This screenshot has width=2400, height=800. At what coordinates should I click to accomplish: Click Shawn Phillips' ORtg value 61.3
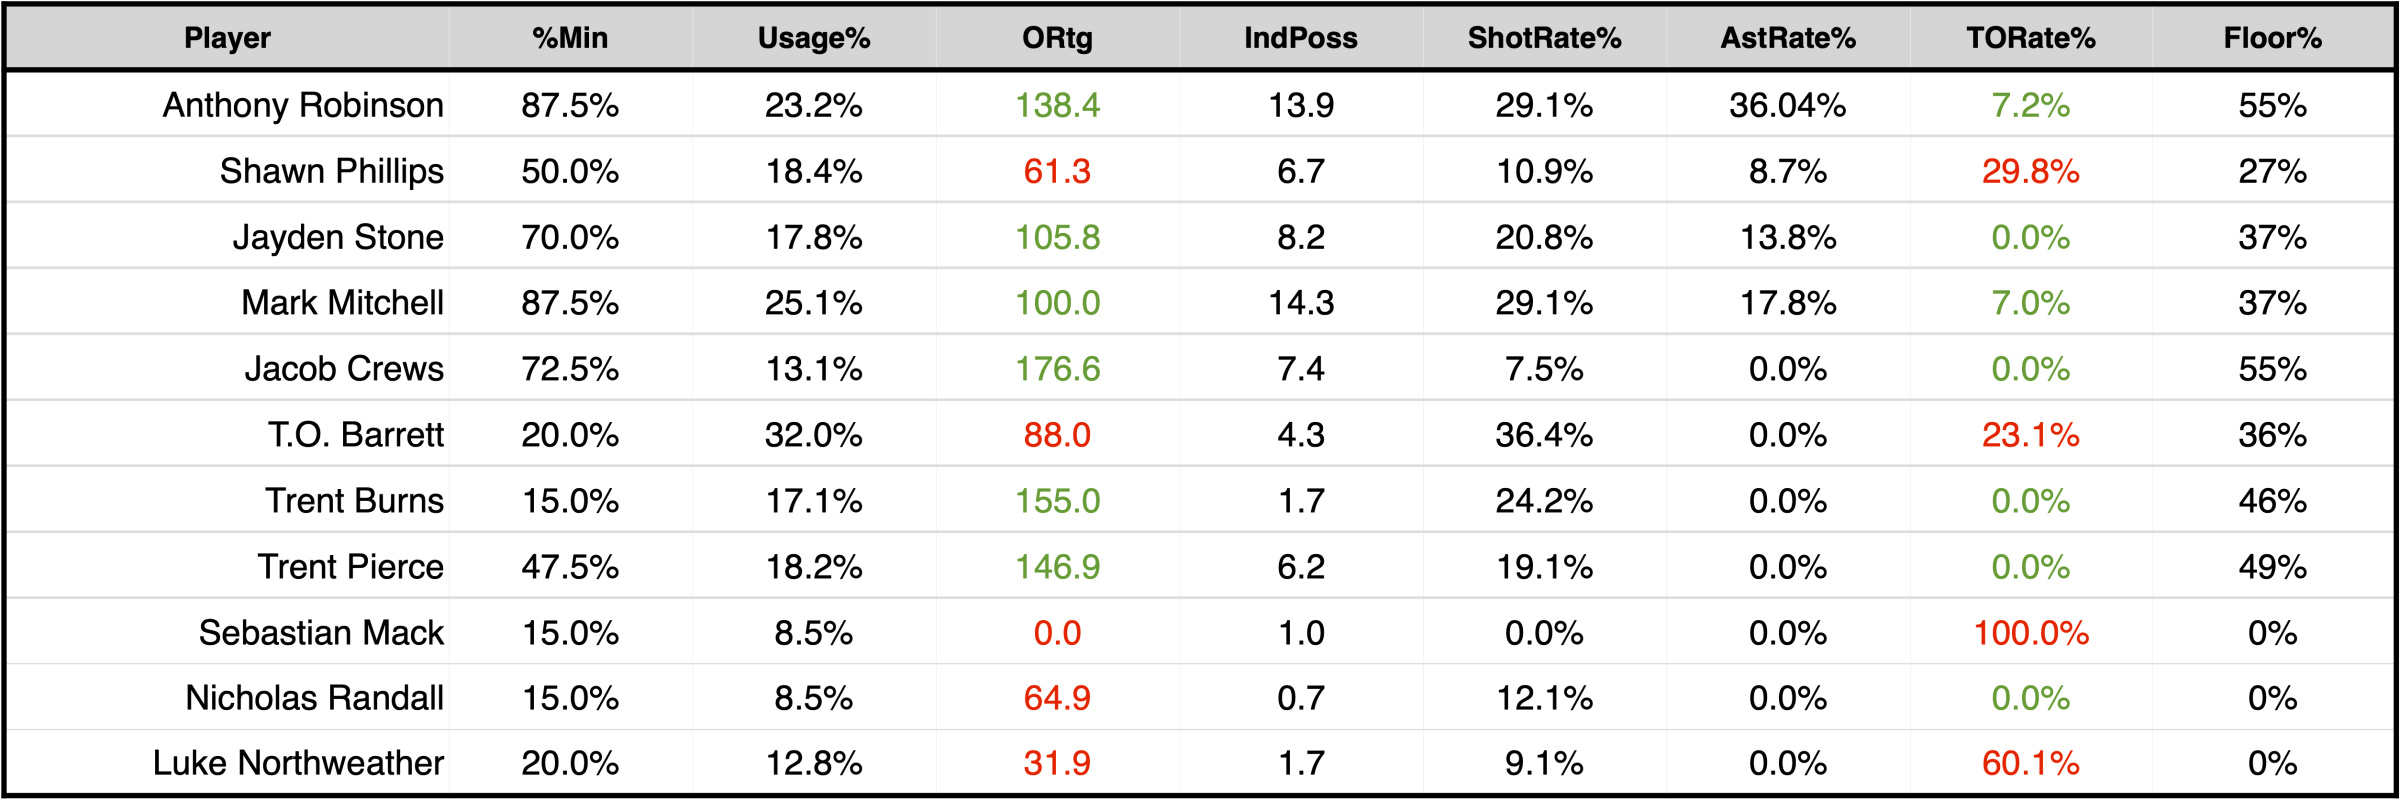pos(1057,171)
